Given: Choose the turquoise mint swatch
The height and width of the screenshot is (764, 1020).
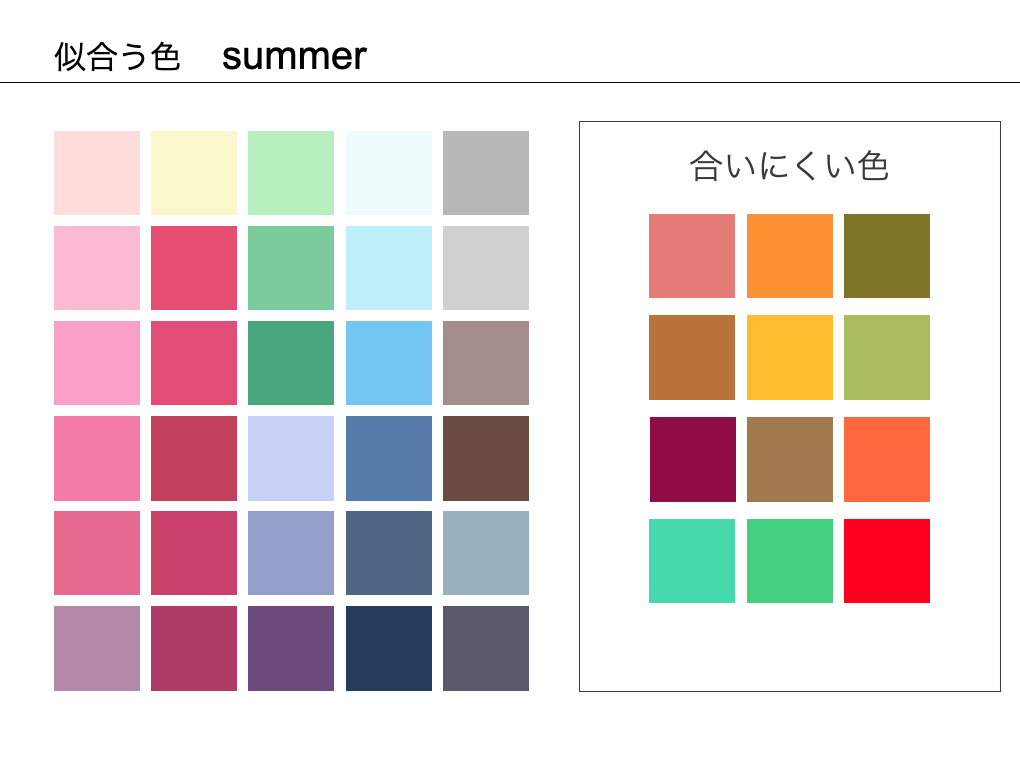Looking at the screenshot, I should click(x=692, y=561).
